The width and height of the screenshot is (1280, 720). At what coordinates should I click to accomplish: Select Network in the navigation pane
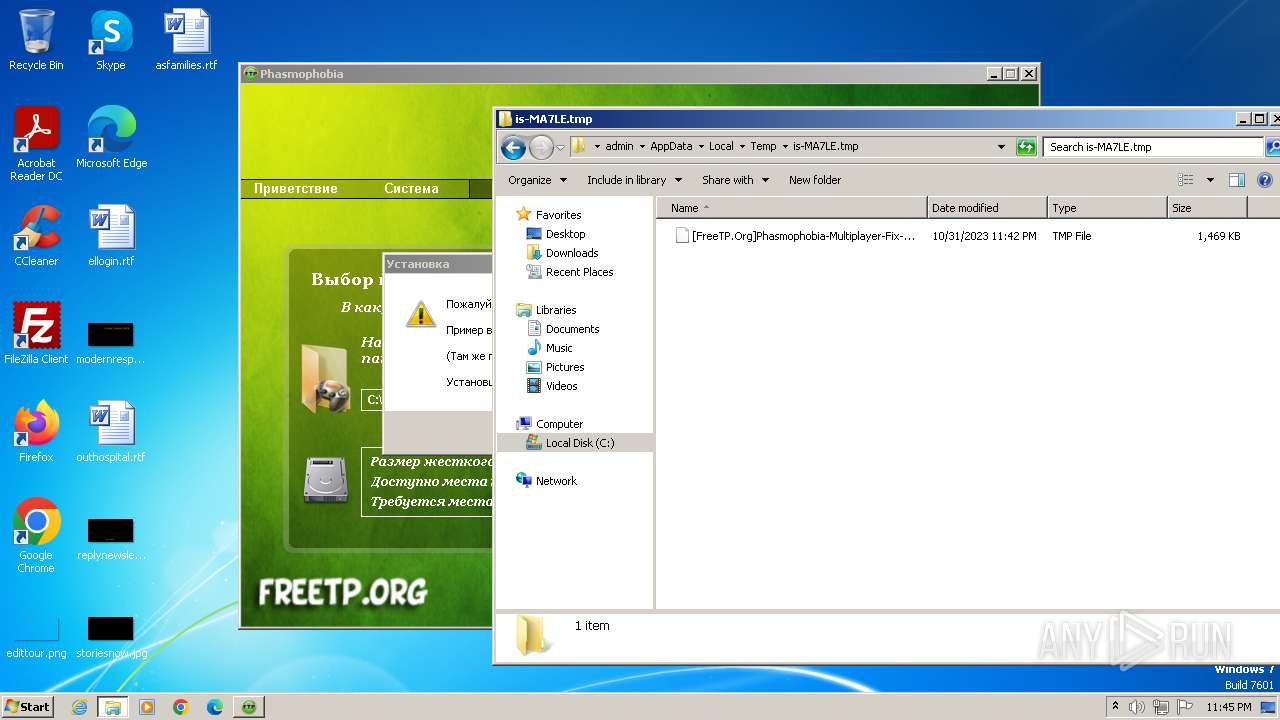point(556,481)
